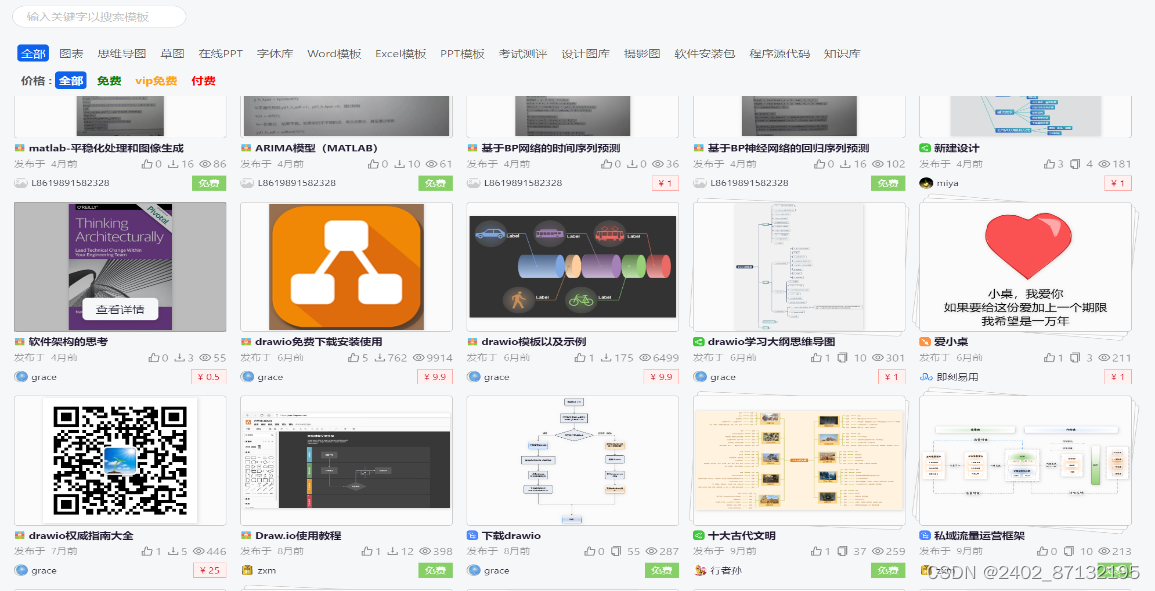Select the 全部 category tab

click(x=33, y=54)
